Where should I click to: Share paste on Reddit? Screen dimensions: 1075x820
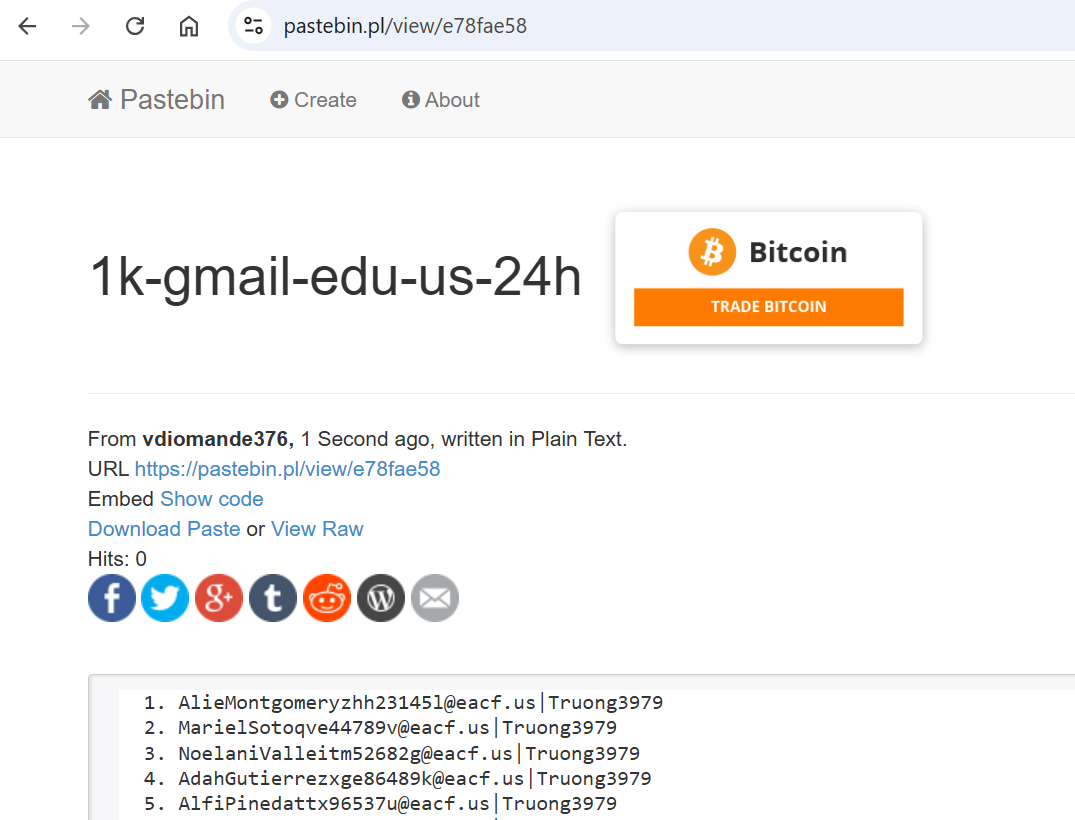tap(327, 598)
